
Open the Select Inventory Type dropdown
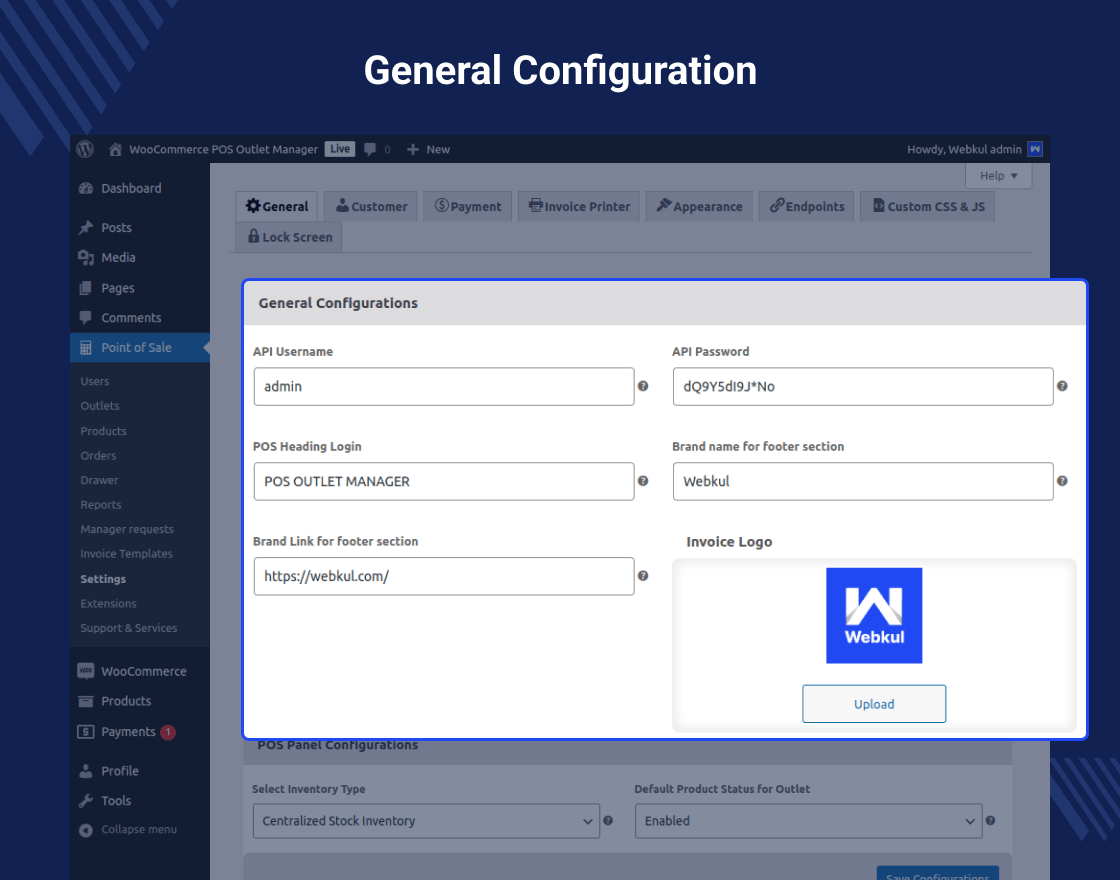(426, 820)
